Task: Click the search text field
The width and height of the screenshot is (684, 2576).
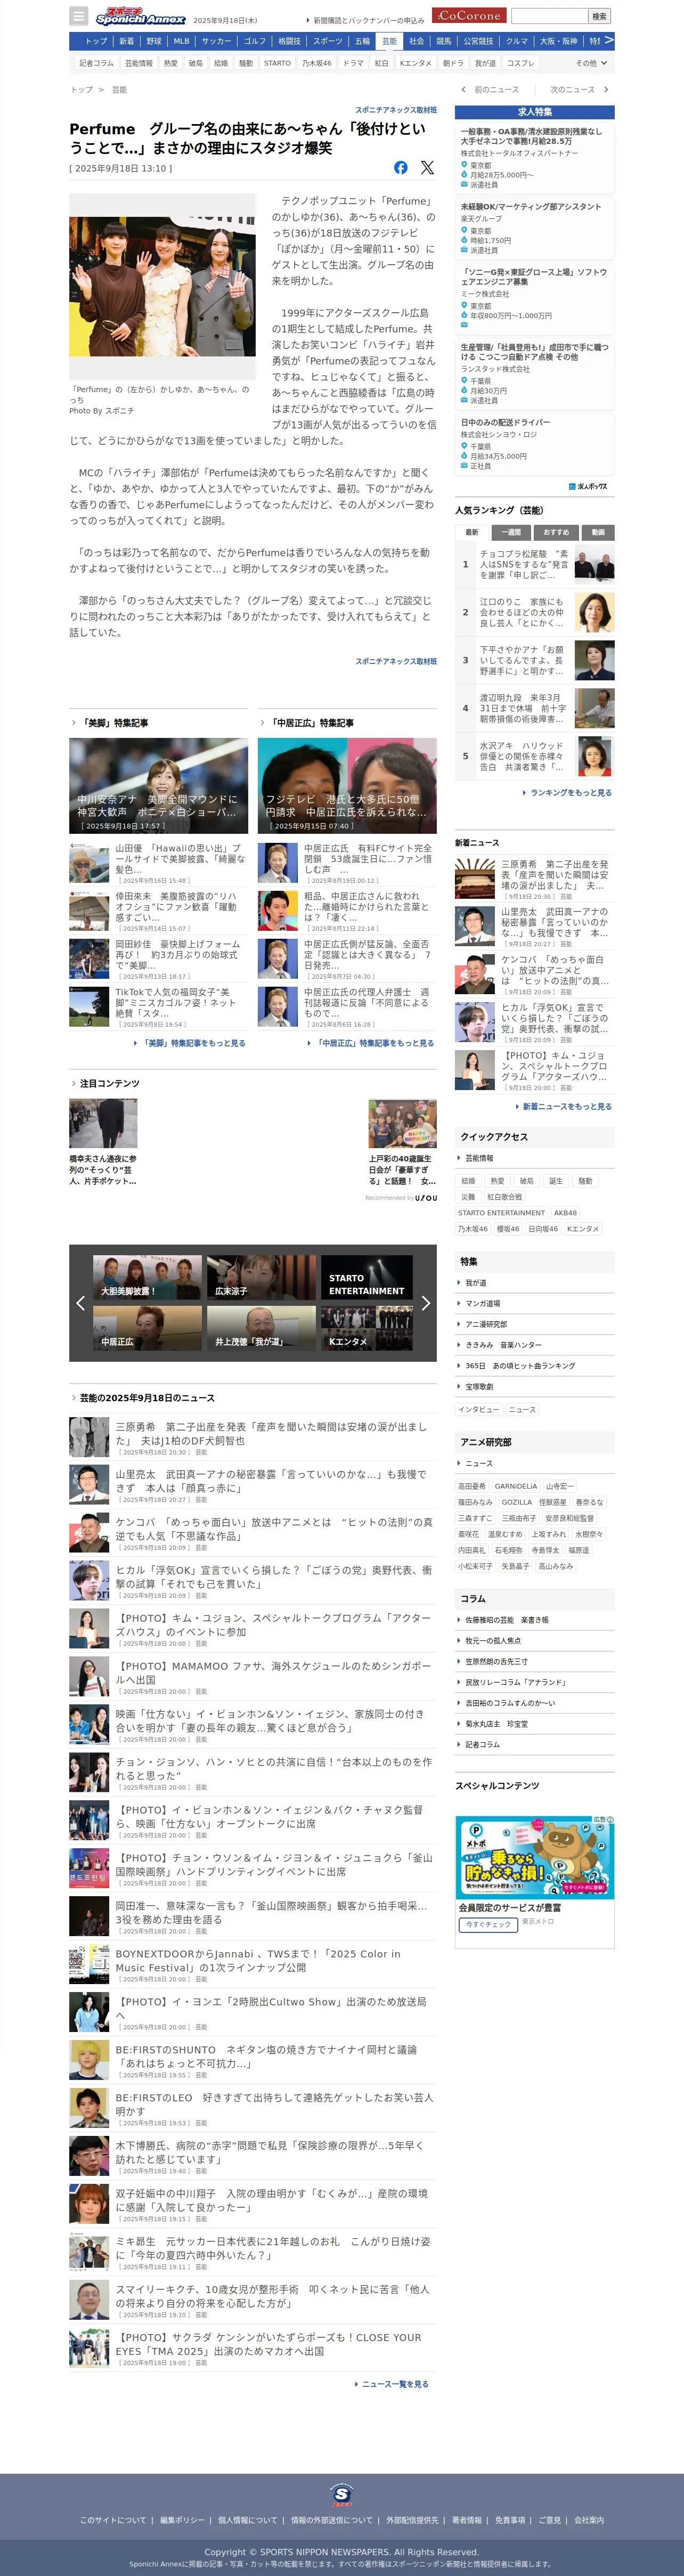Action: pos(549,16)
